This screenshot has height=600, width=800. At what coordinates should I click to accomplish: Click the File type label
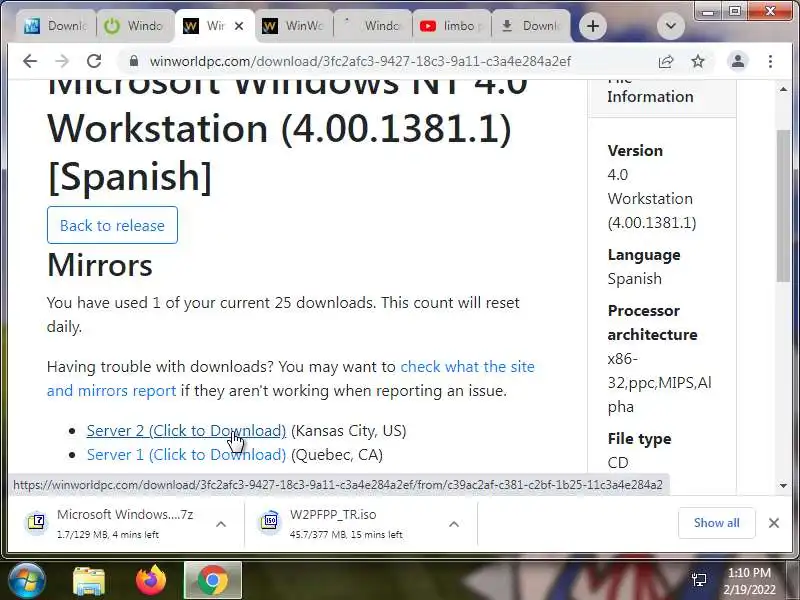coord(639,439)
